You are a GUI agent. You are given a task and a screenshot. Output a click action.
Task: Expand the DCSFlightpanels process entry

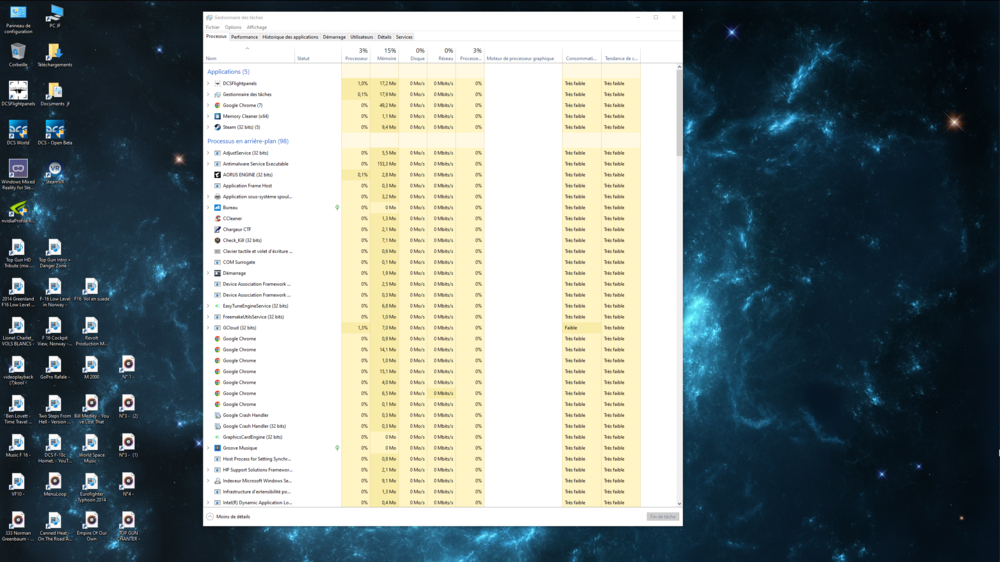209,84
